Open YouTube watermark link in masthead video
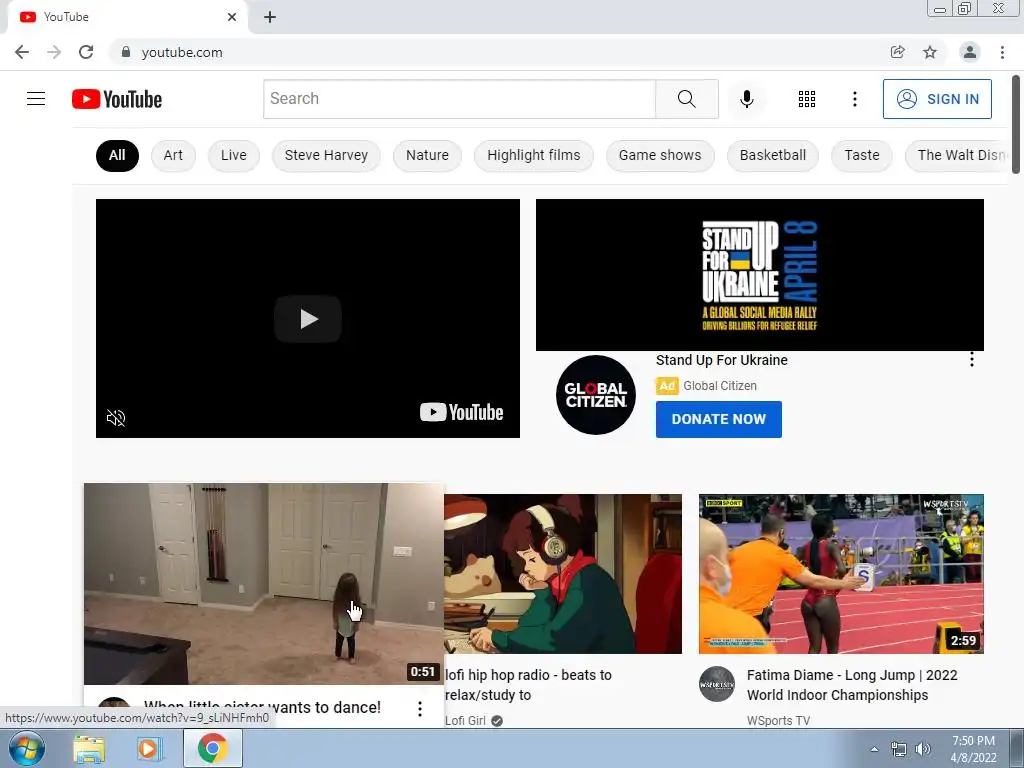1024x768 pixels. click(x=461, y=412)
